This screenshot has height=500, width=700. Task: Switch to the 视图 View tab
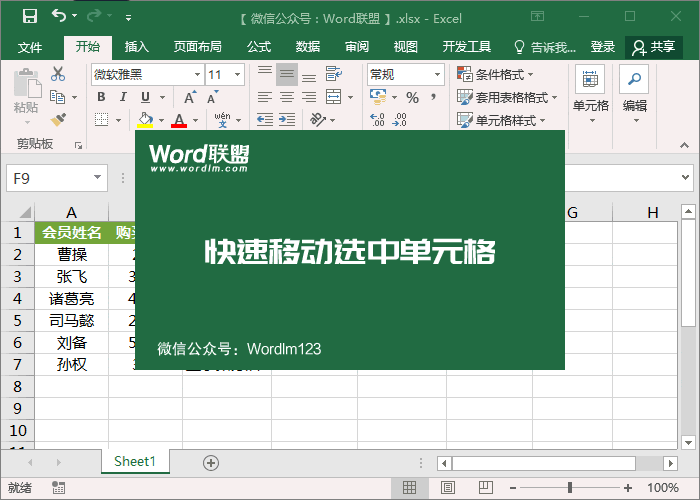pos(406,47)
